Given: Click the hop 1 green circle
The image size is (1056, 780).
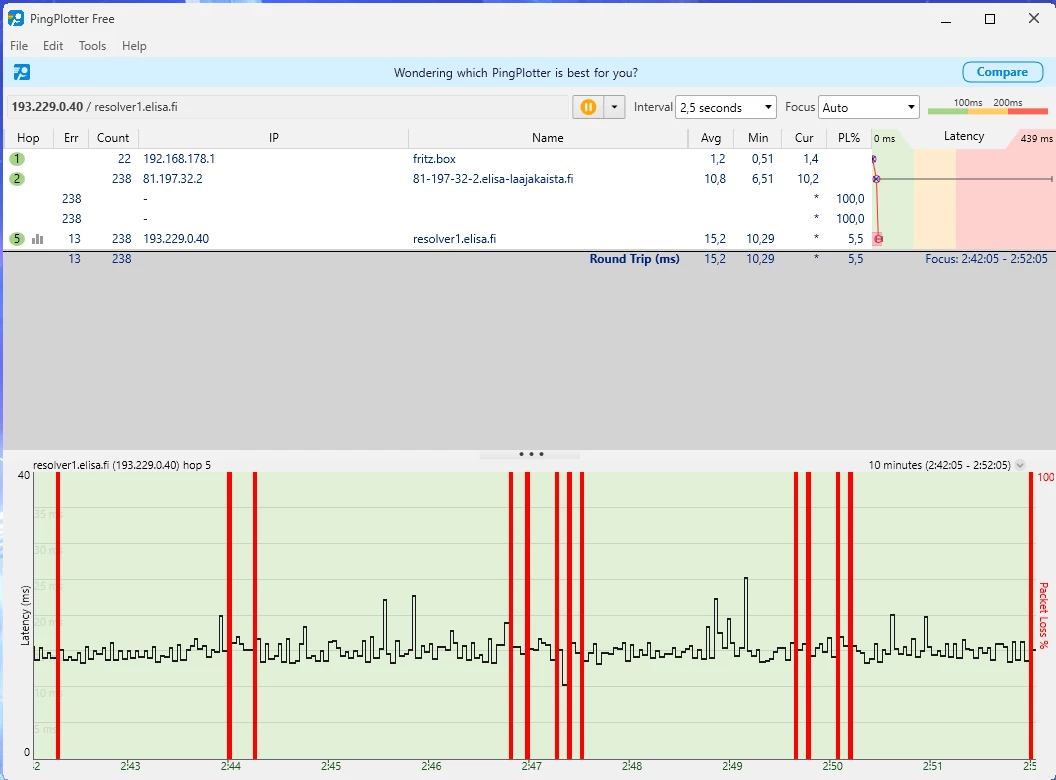Looking at the screenshot, I should [x=17, y=159].
